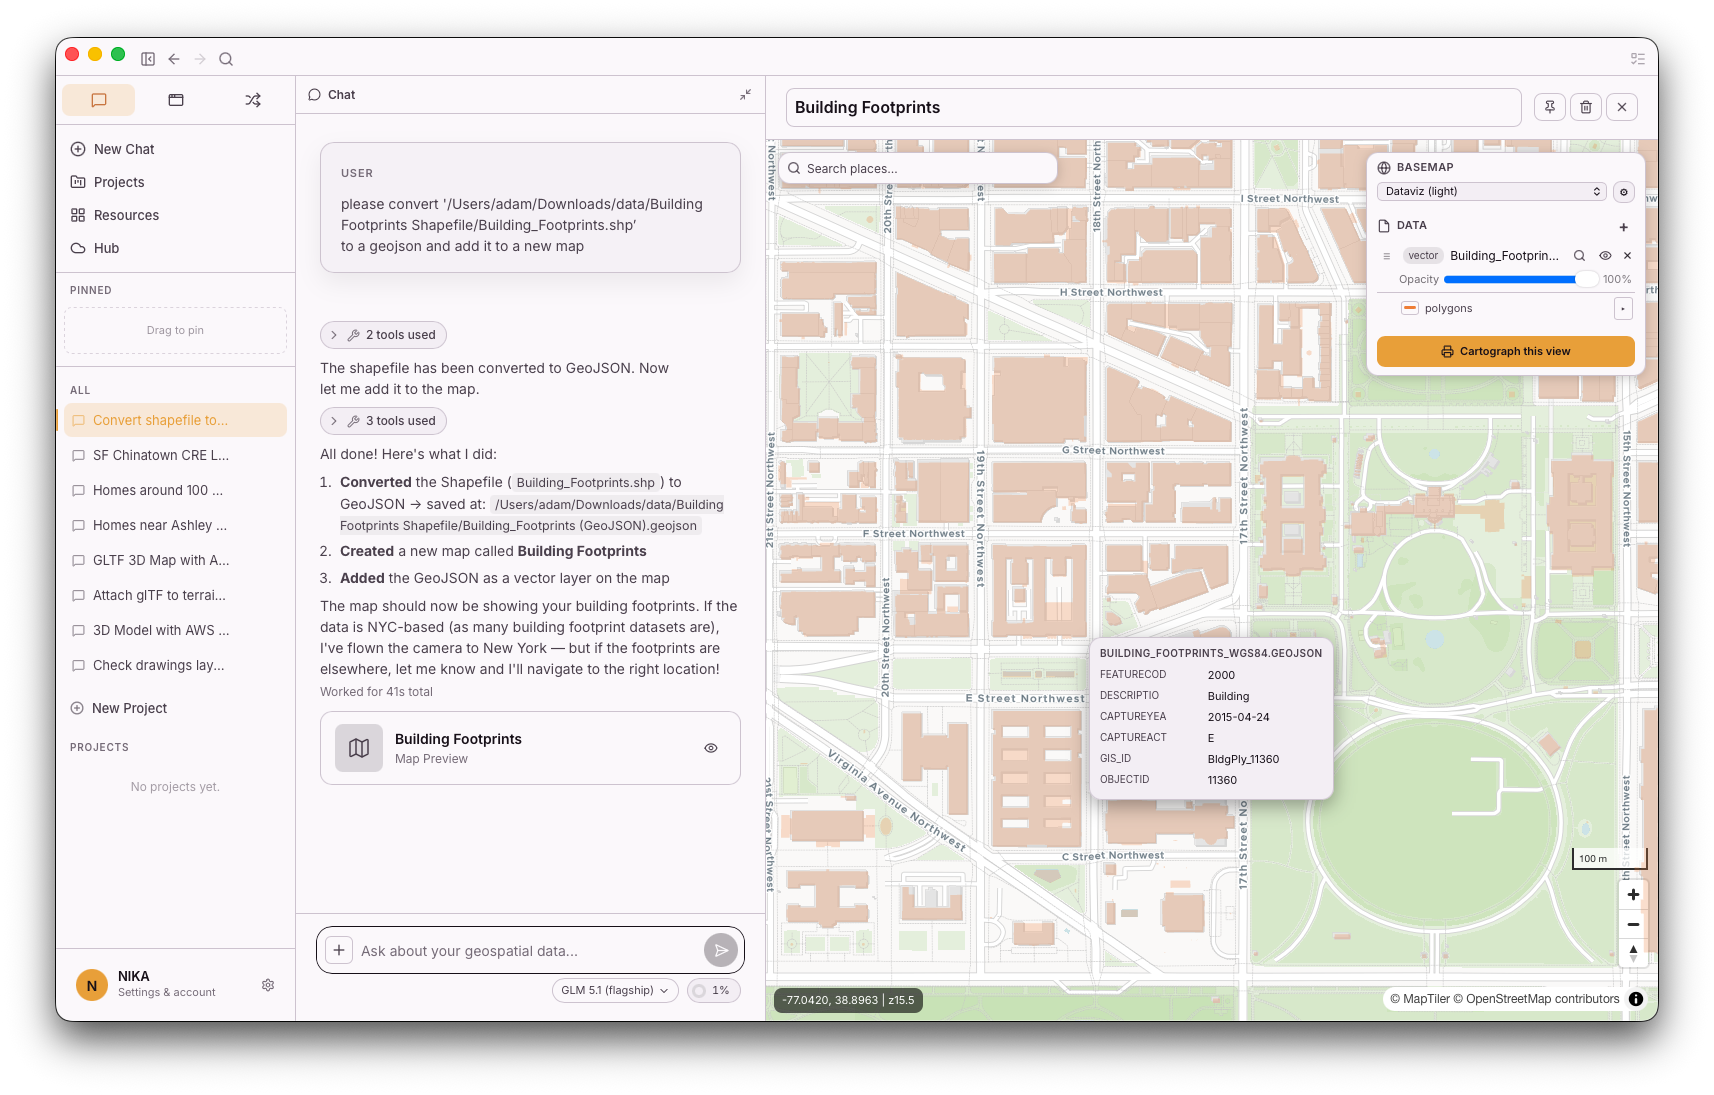Open the GLM 5.1 (flagship) model dropdown
This screenshot has width=1714, height=1095.
click(x=615, y=990)
